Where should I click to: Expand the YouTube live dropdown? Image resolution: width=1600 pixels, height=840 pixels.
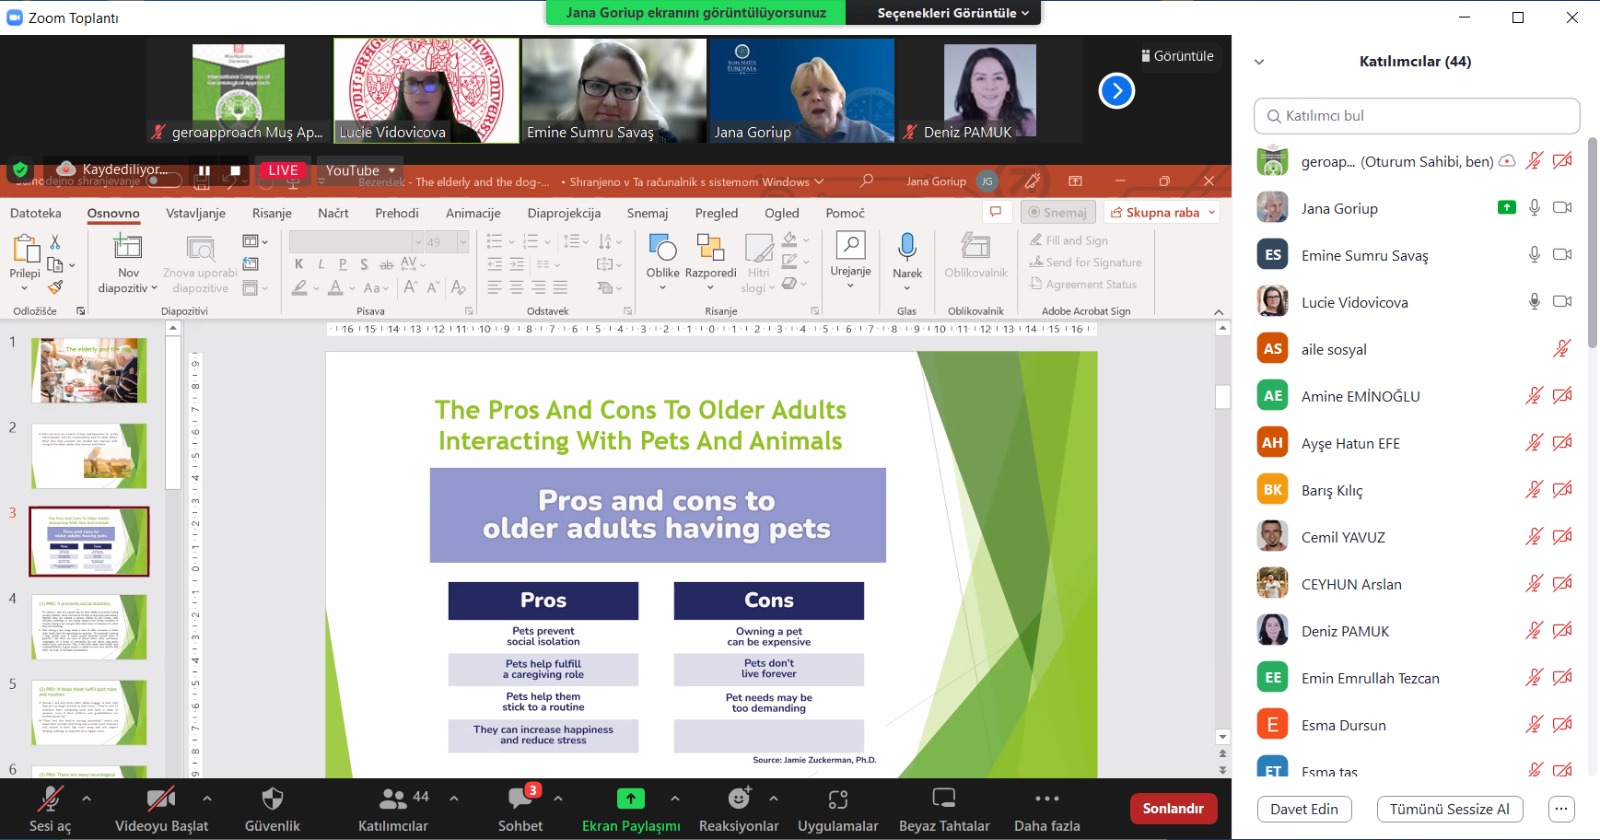(391, 171)
